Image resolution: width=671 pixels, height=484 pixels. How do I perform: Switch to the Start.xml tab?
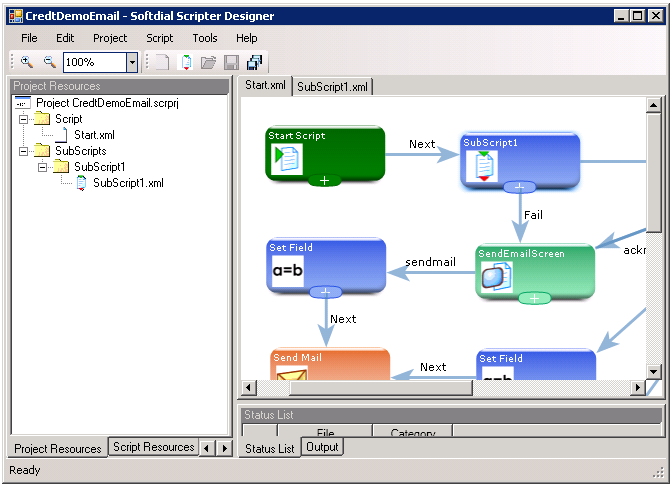click(x=265, y=85)
